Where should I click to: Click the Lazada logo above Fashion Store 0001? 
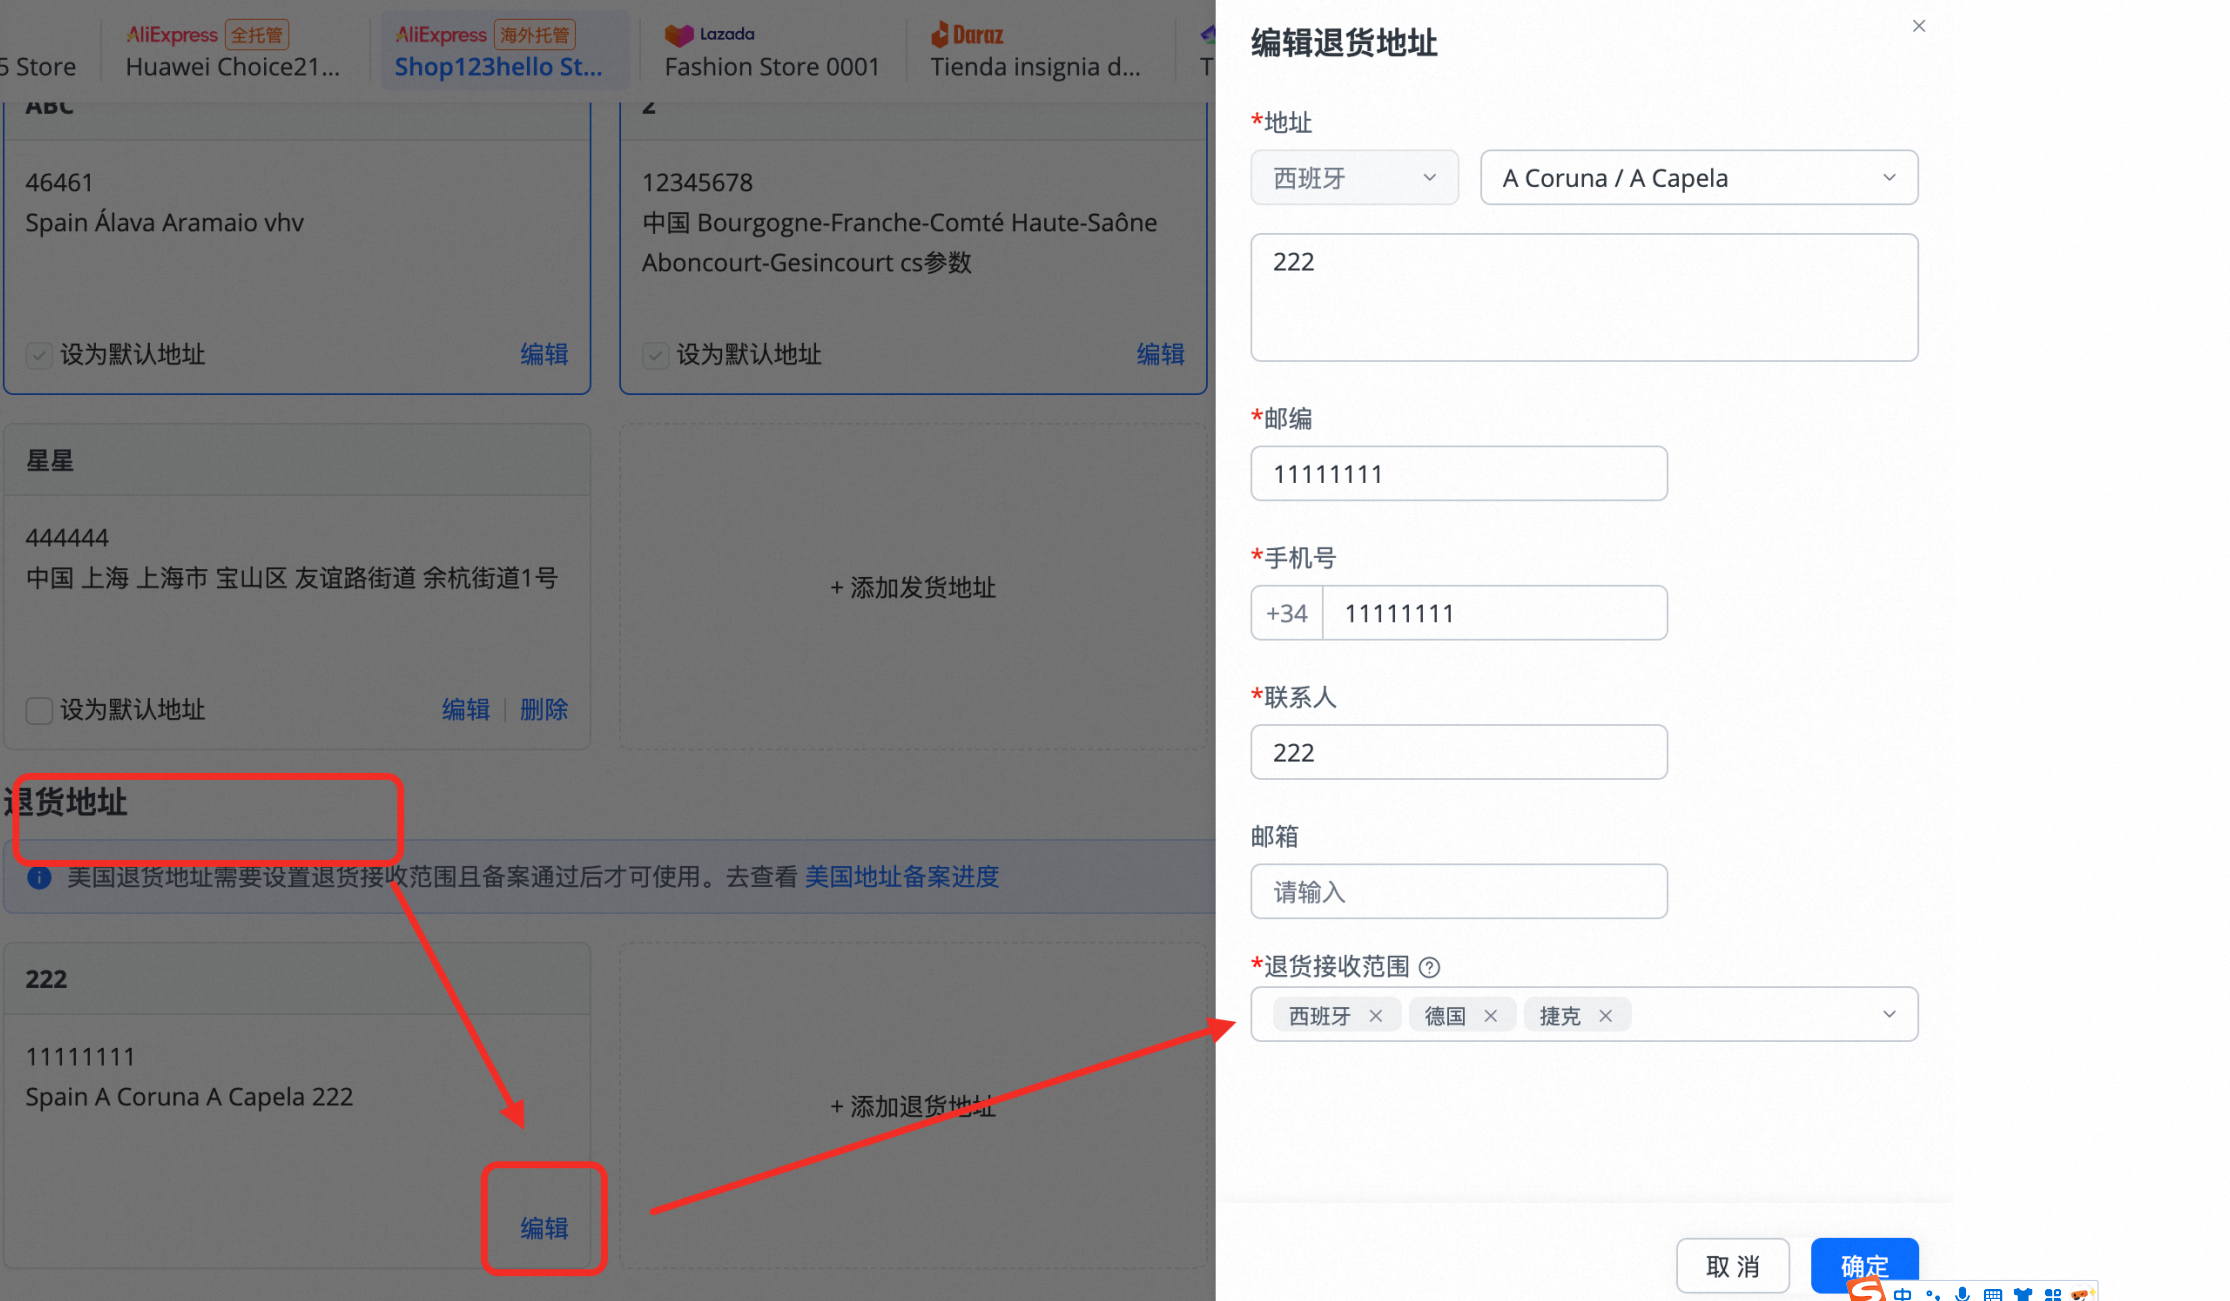click(682, 34)
